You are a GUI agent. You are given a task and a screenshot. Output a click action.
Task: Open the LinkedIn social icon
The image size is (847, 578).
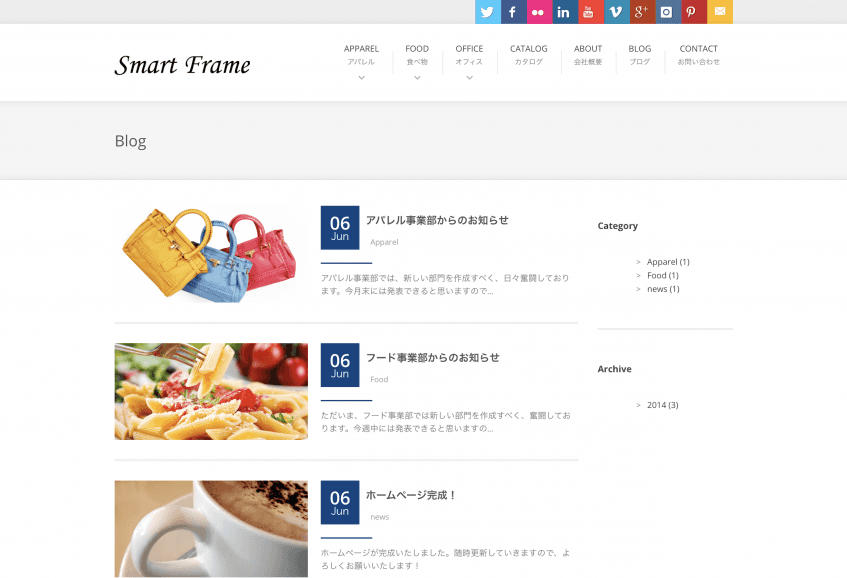pyautogui.click(x=565, y=12)
